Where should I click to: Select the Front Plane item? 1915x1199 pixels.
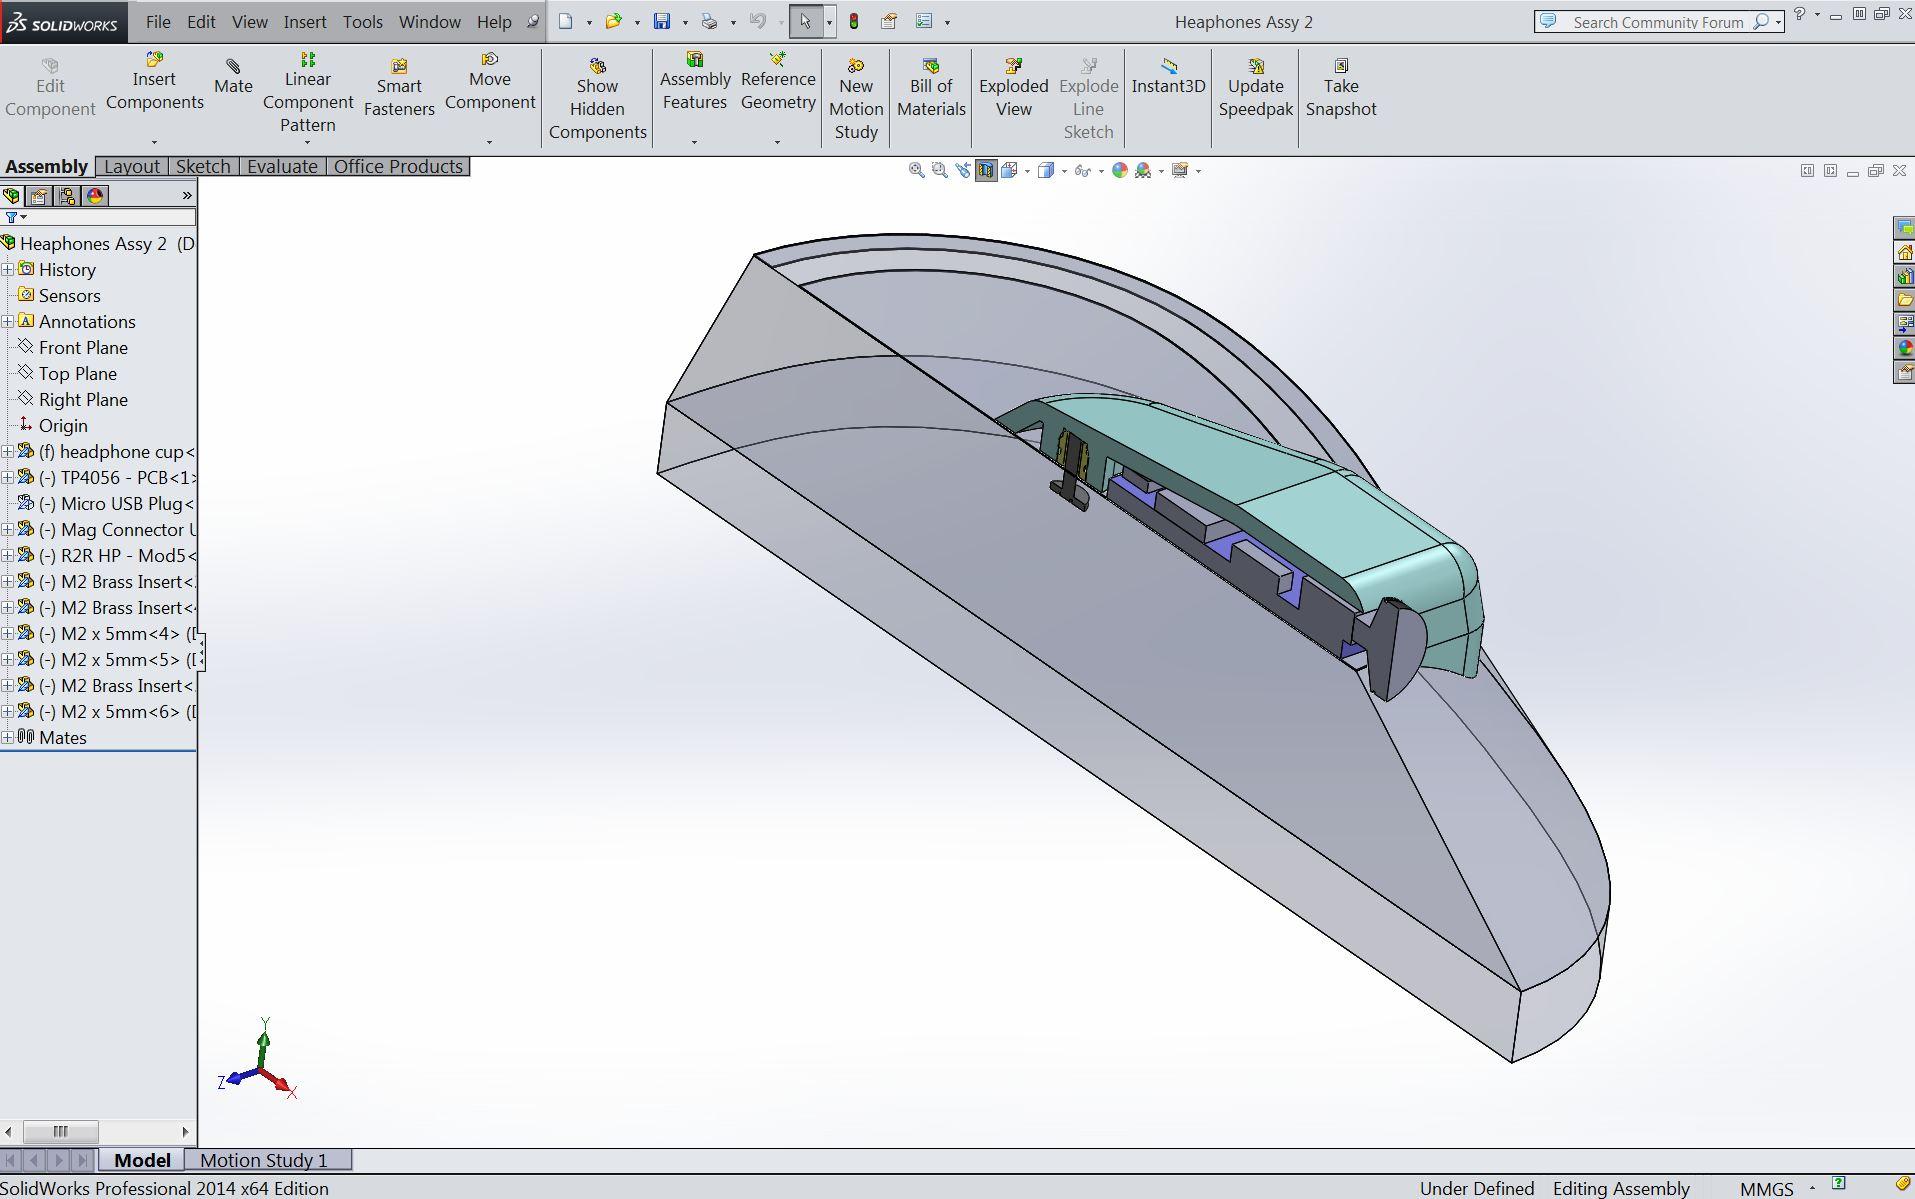click(x=83, y=347)
